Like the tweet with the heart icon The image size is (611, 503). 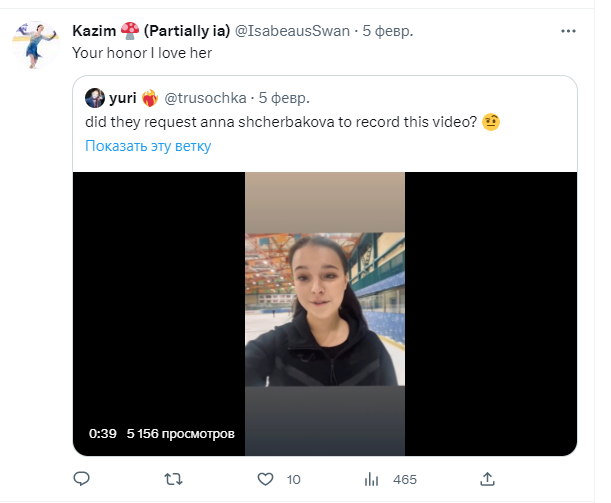pos(266,480)
